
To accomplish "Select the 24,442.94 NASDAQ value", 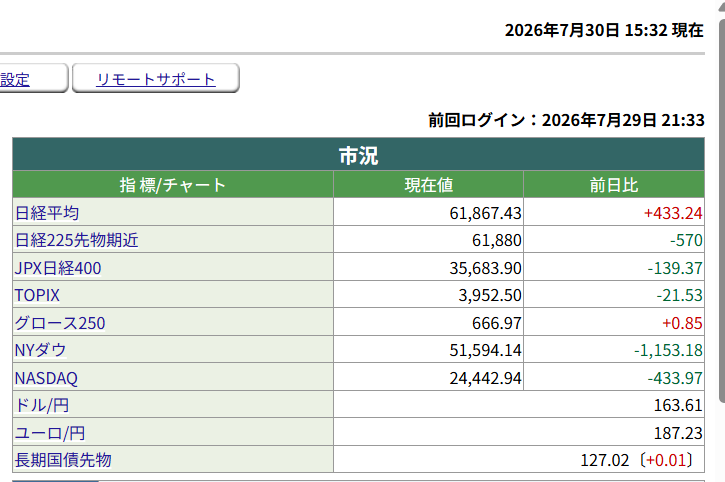I will (485, 378).
